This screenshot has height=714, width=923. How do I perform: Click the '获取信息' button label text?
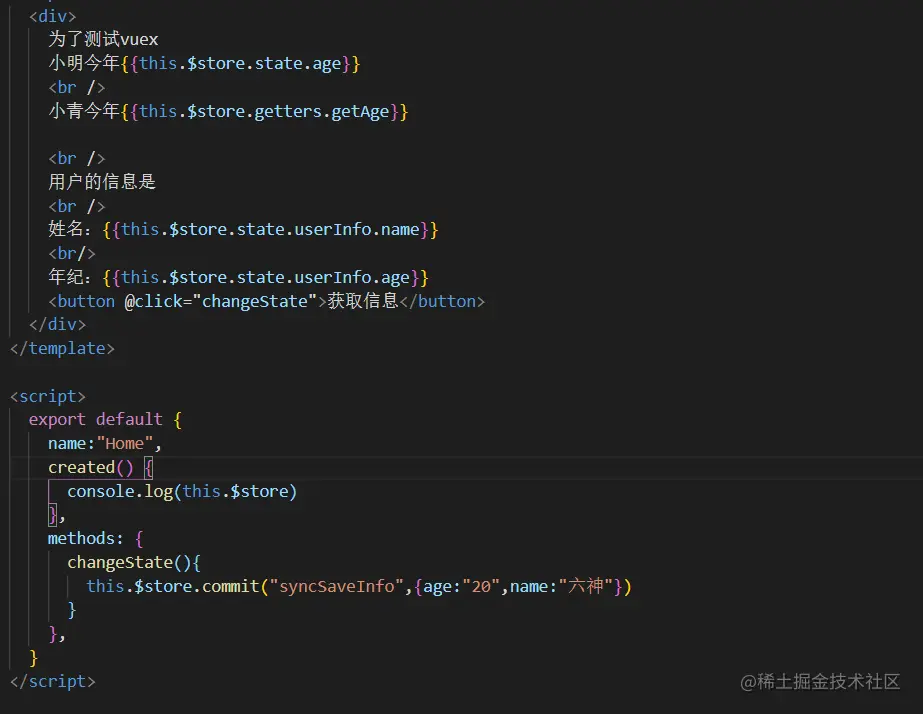363,301
